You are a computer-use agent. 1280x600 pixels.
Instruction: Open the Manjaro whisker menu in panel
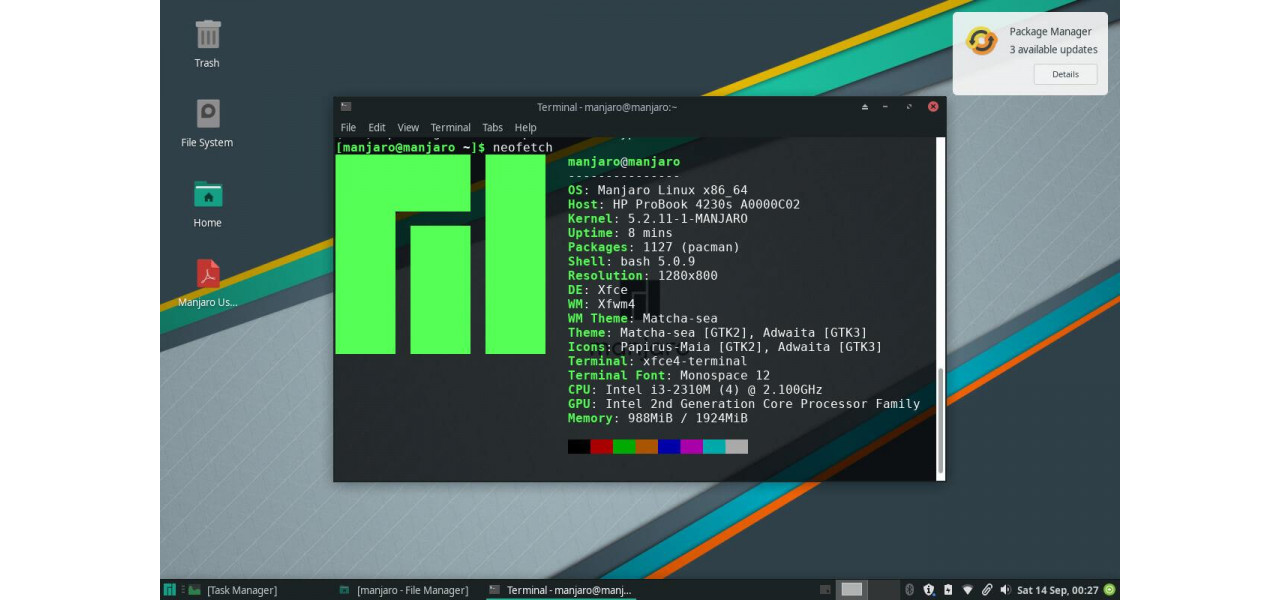coord(169,590)
